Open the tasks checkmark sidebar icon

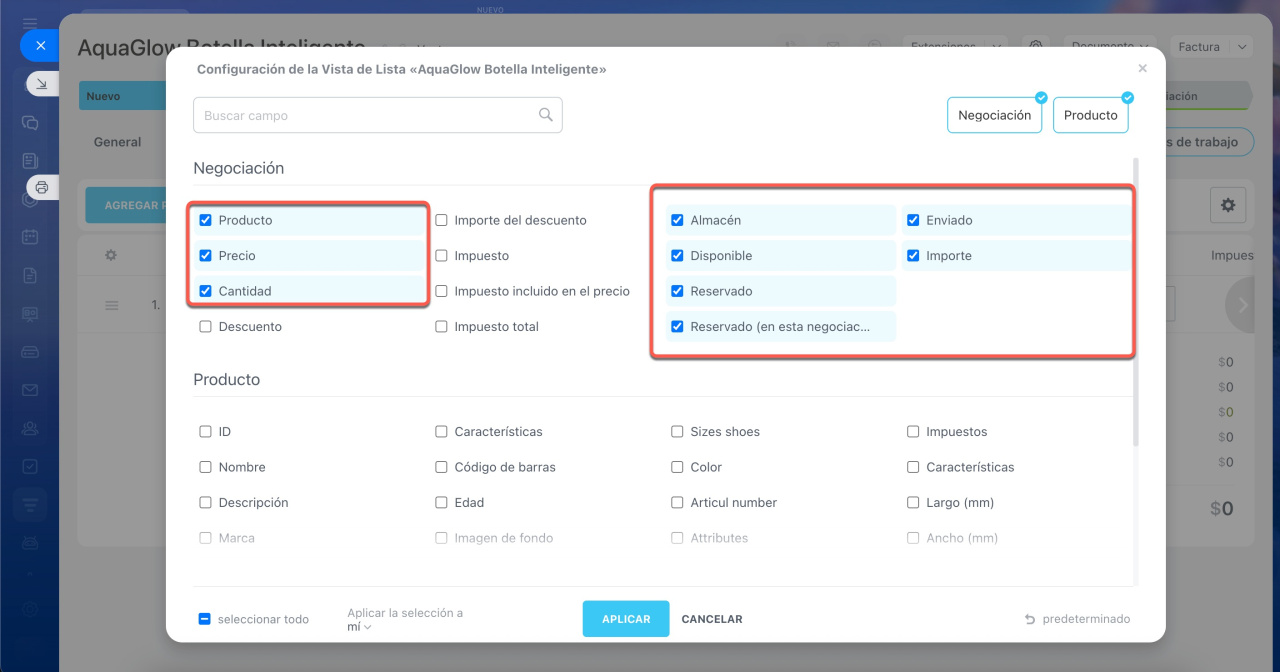coord(30,466)
